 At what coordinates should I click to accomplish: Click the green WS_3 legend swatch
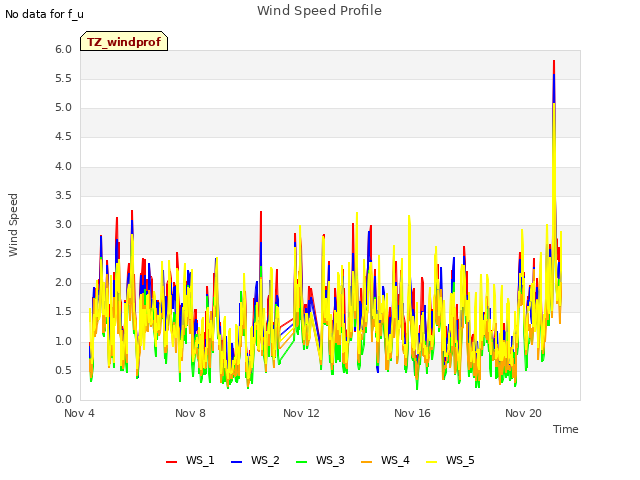click(x=302, y=462)
